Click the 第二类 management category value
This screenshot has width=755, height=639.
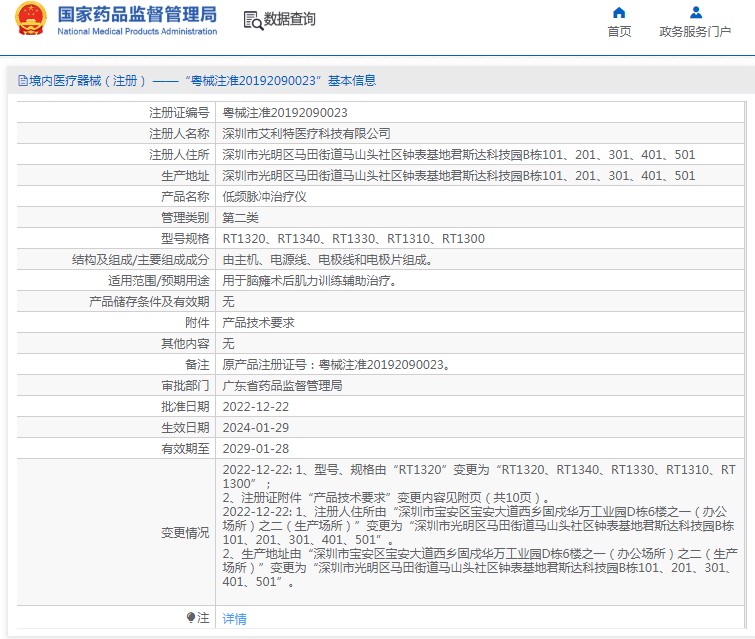point(240,218)
